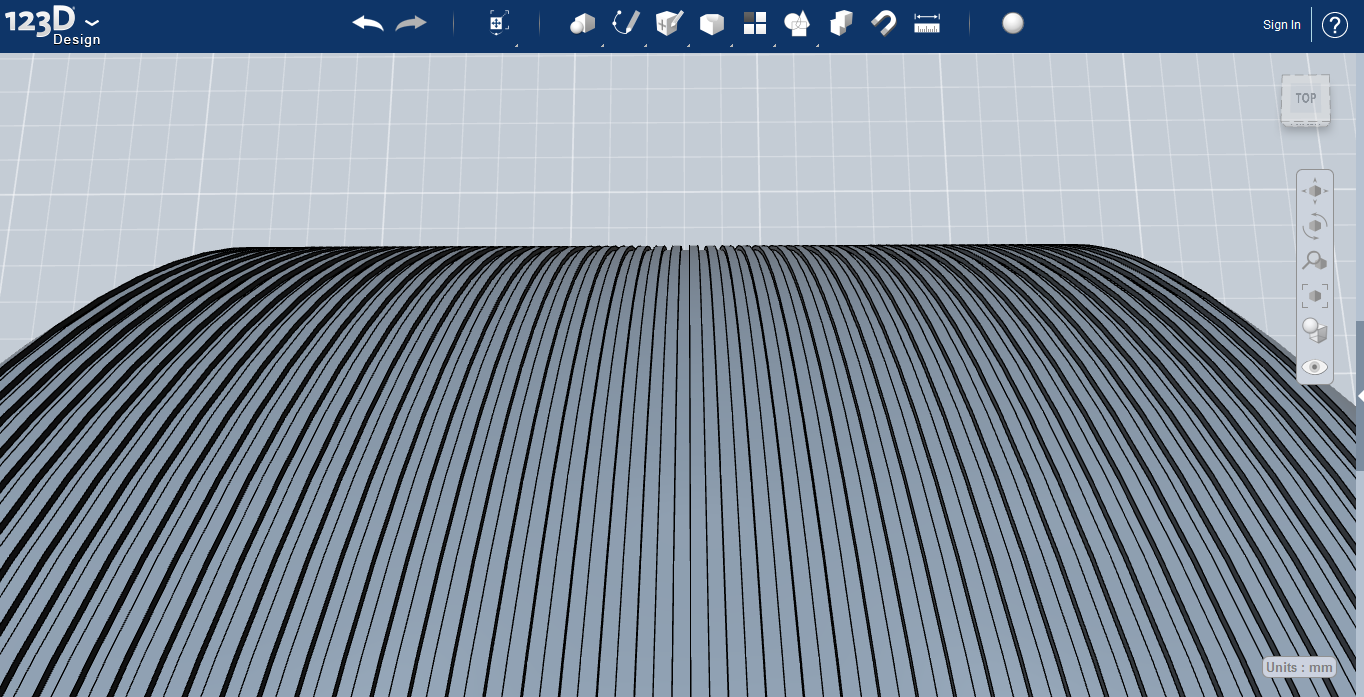Click TOP on the view cube
Screen dimensions: 1364x697
tap(1305, 98)
